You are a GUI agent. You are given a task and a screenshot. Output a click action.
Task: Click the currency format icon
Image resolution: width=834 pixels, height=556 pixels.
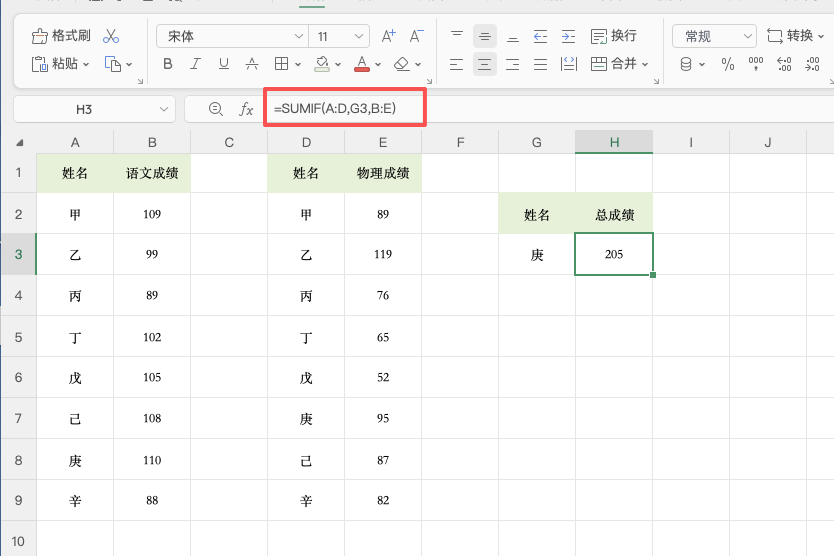[x=686, y=64]
